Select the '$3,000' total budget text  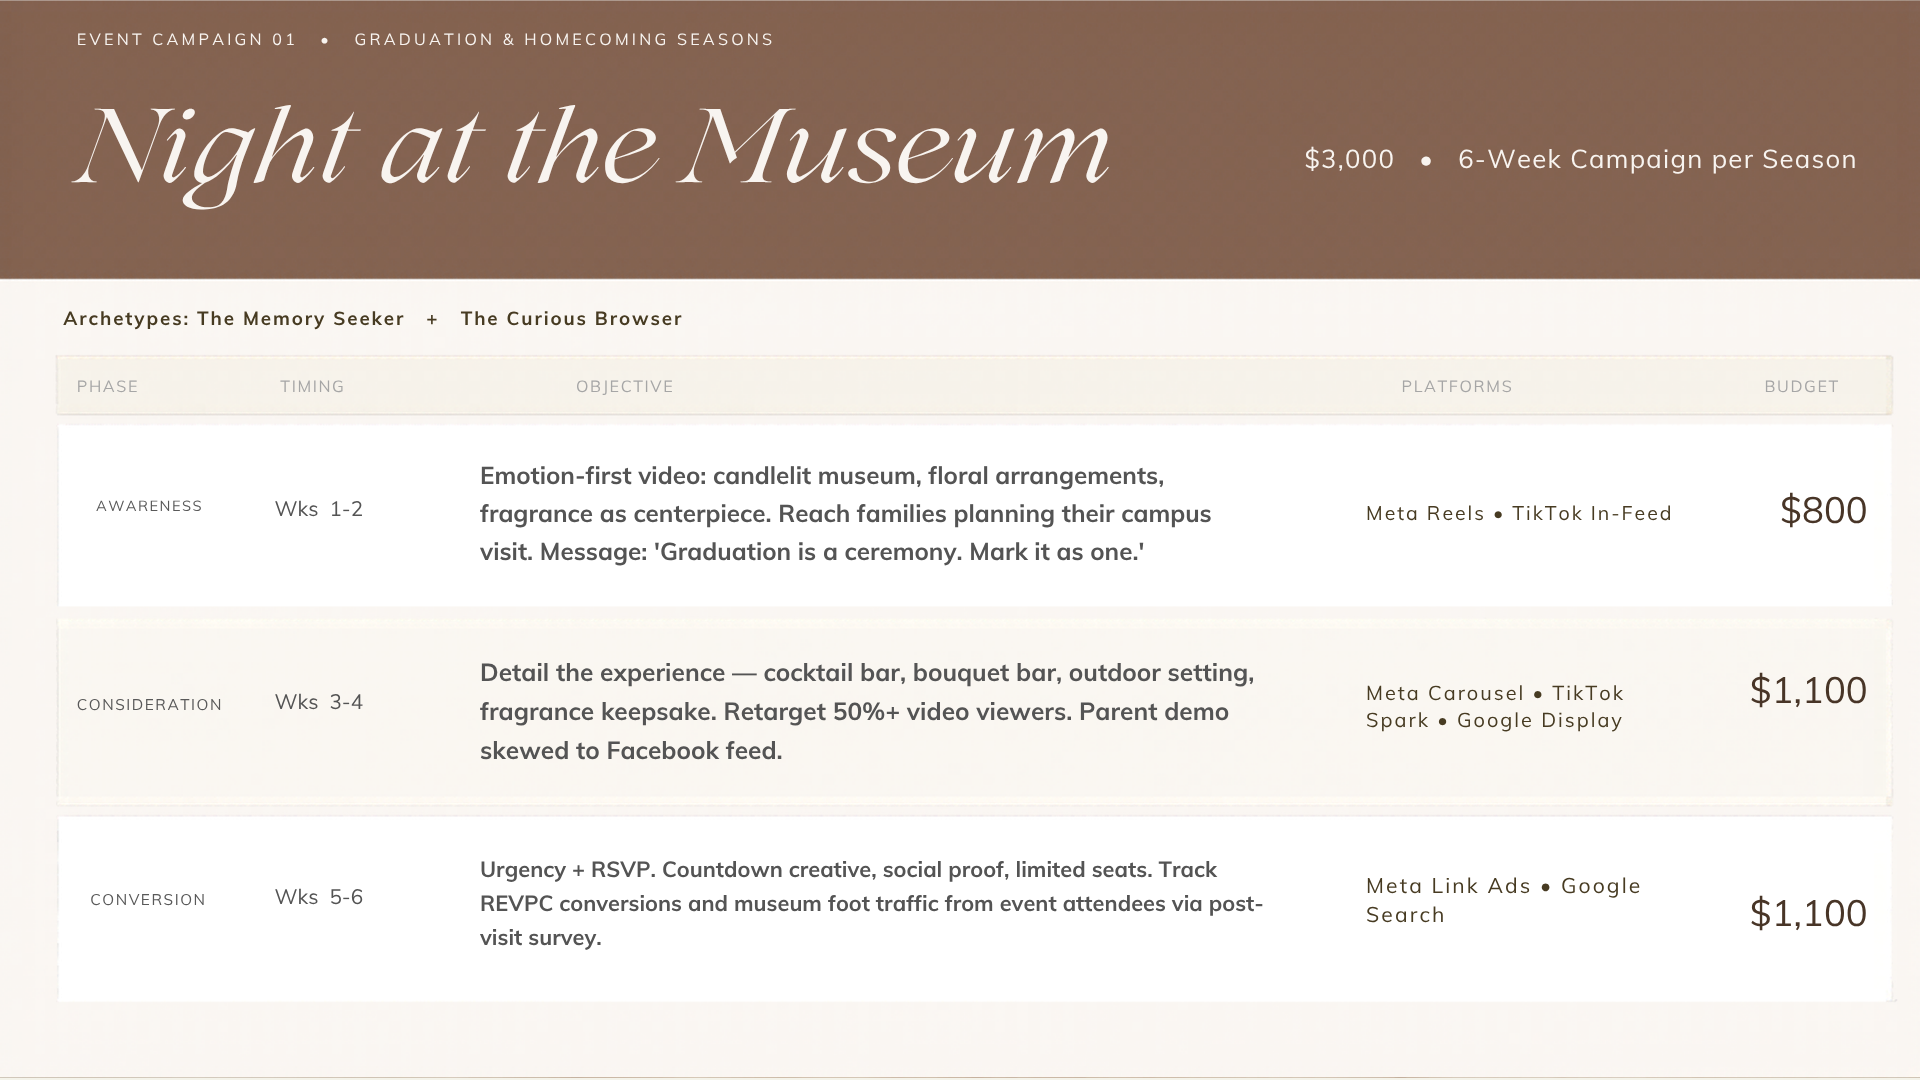click(x=1349, y=160)
